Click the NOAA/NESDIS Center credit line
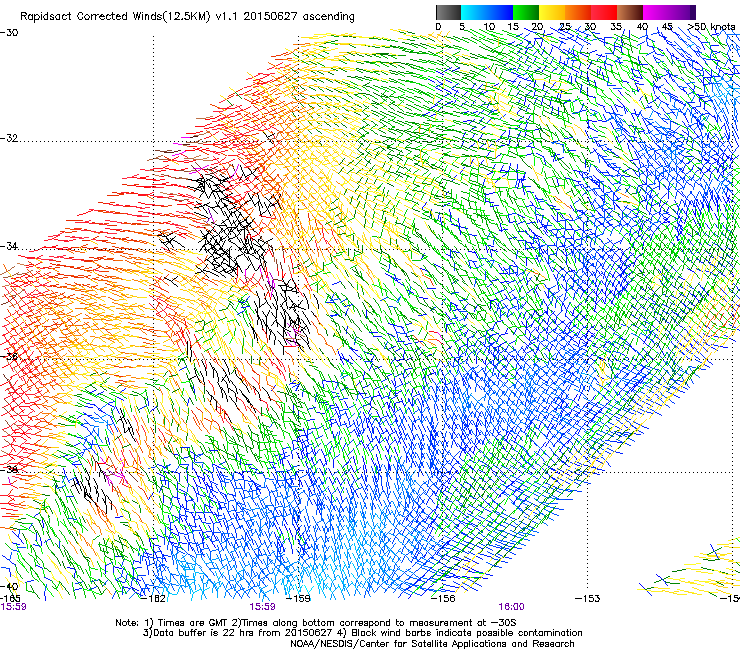The image size is (740, 650). pos(432,644)
